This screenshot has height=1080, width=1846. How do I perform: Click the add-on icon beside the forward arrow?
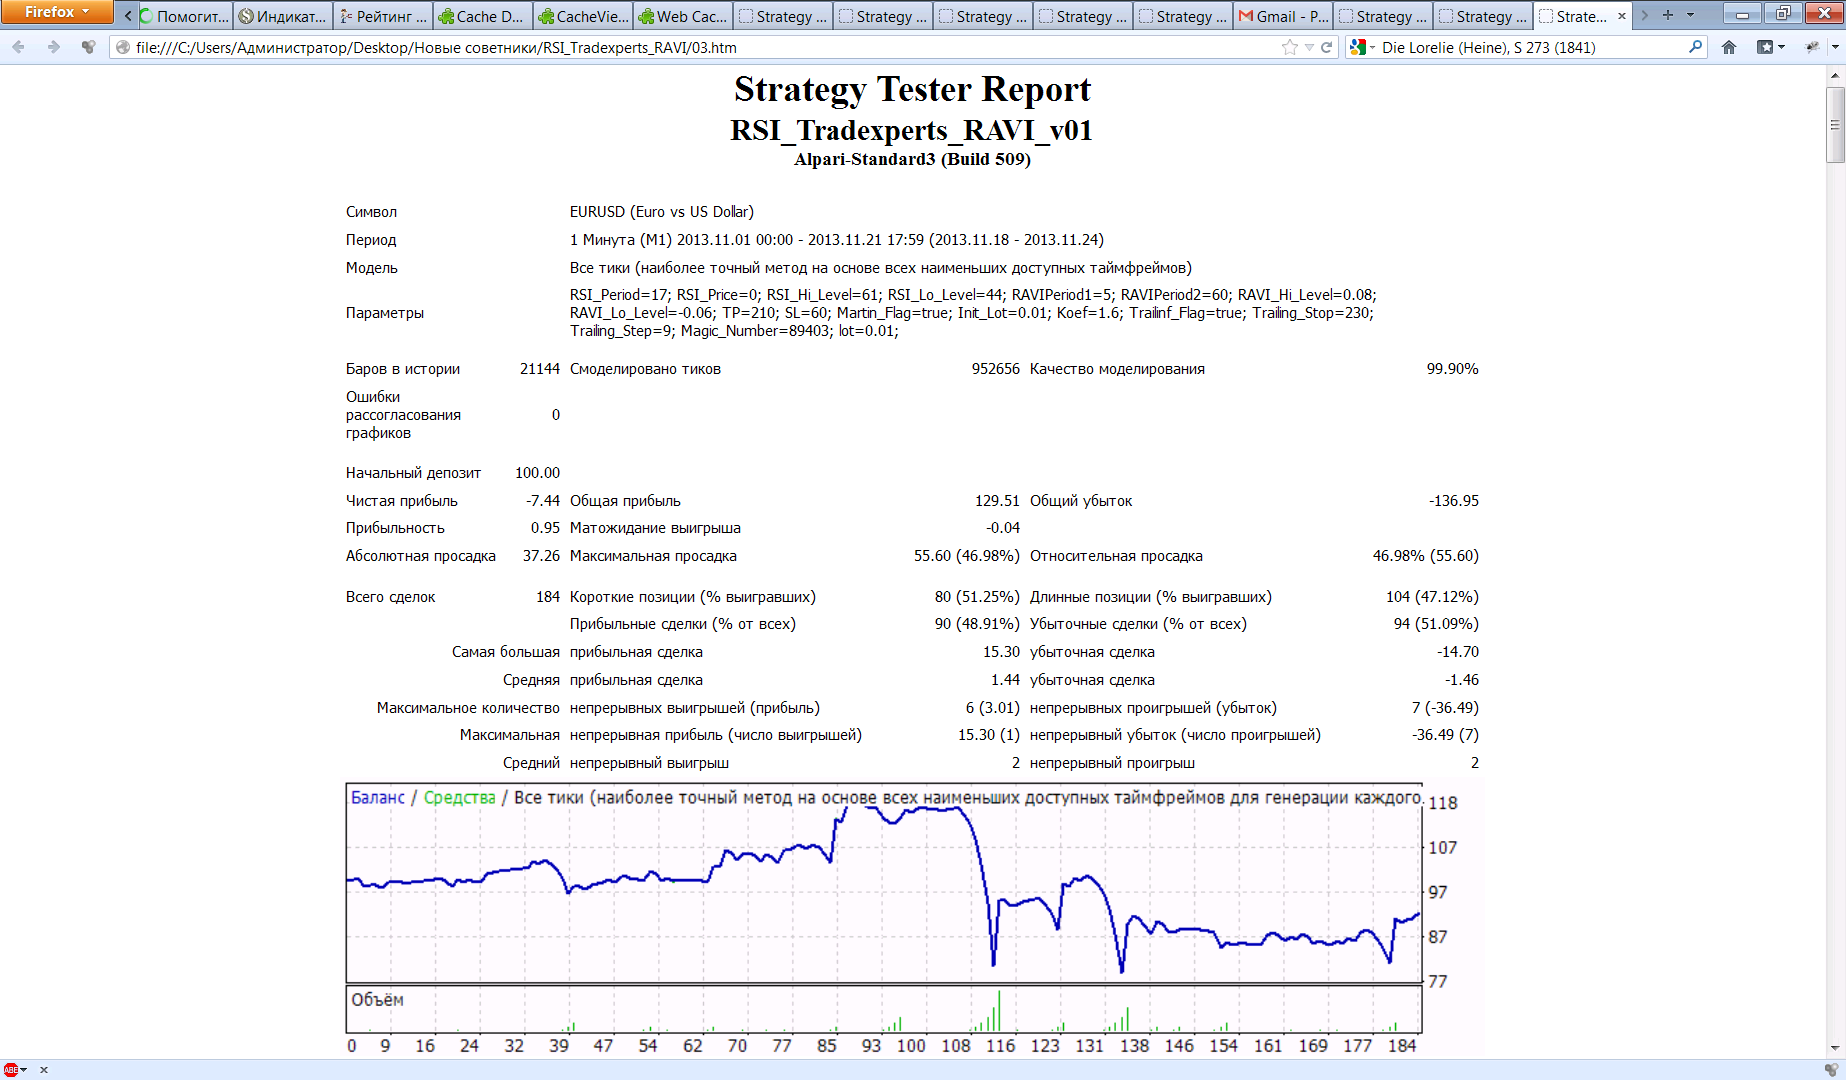(x=89, y=47)
